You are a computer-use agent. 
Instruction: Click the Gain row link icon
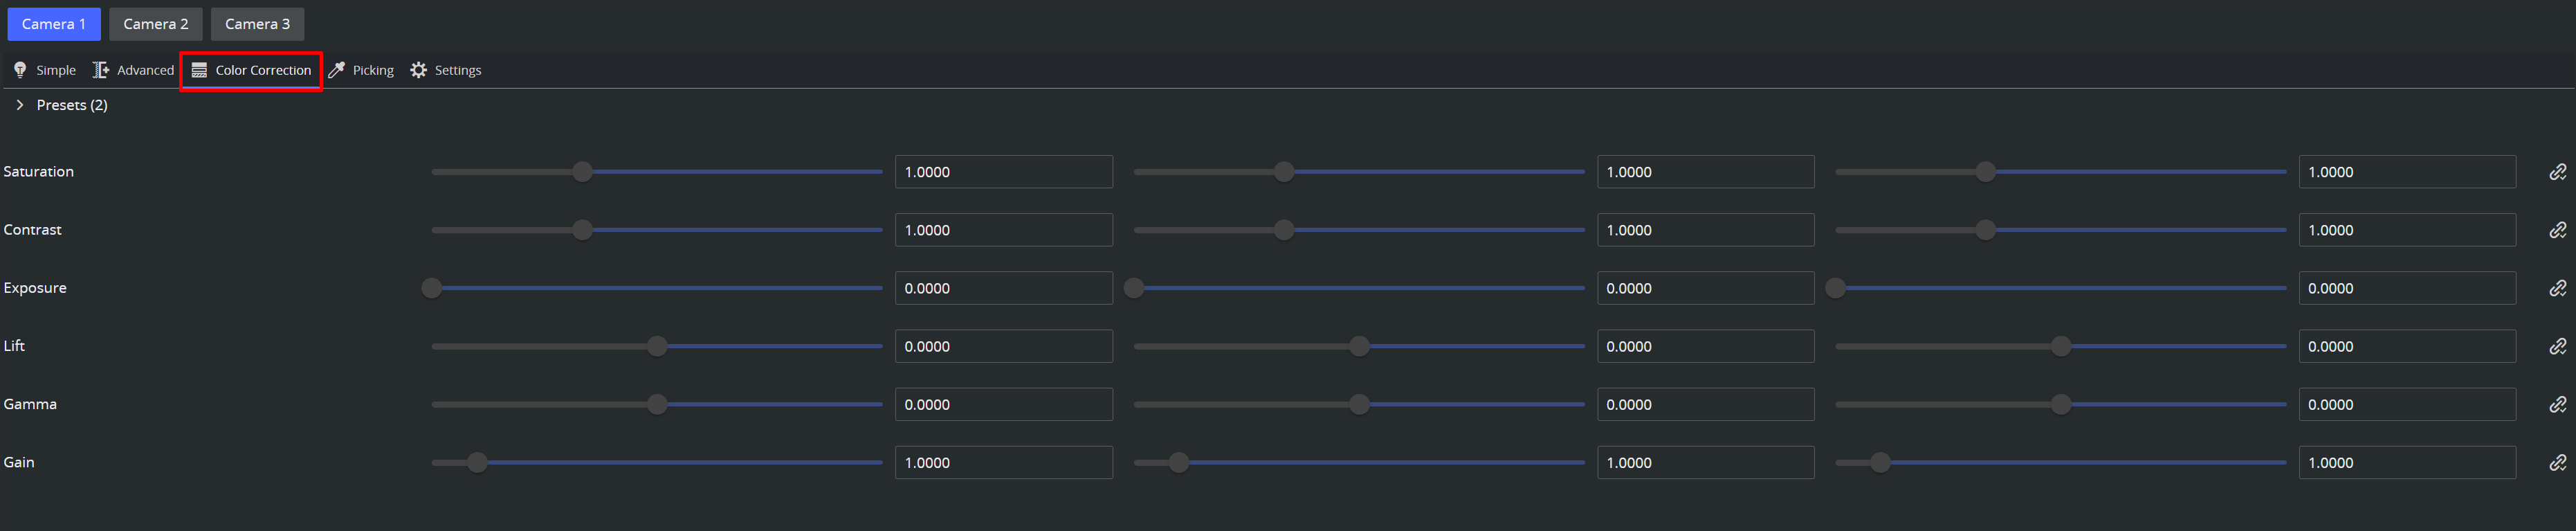pyautogui.click(x=2557, y=462)
